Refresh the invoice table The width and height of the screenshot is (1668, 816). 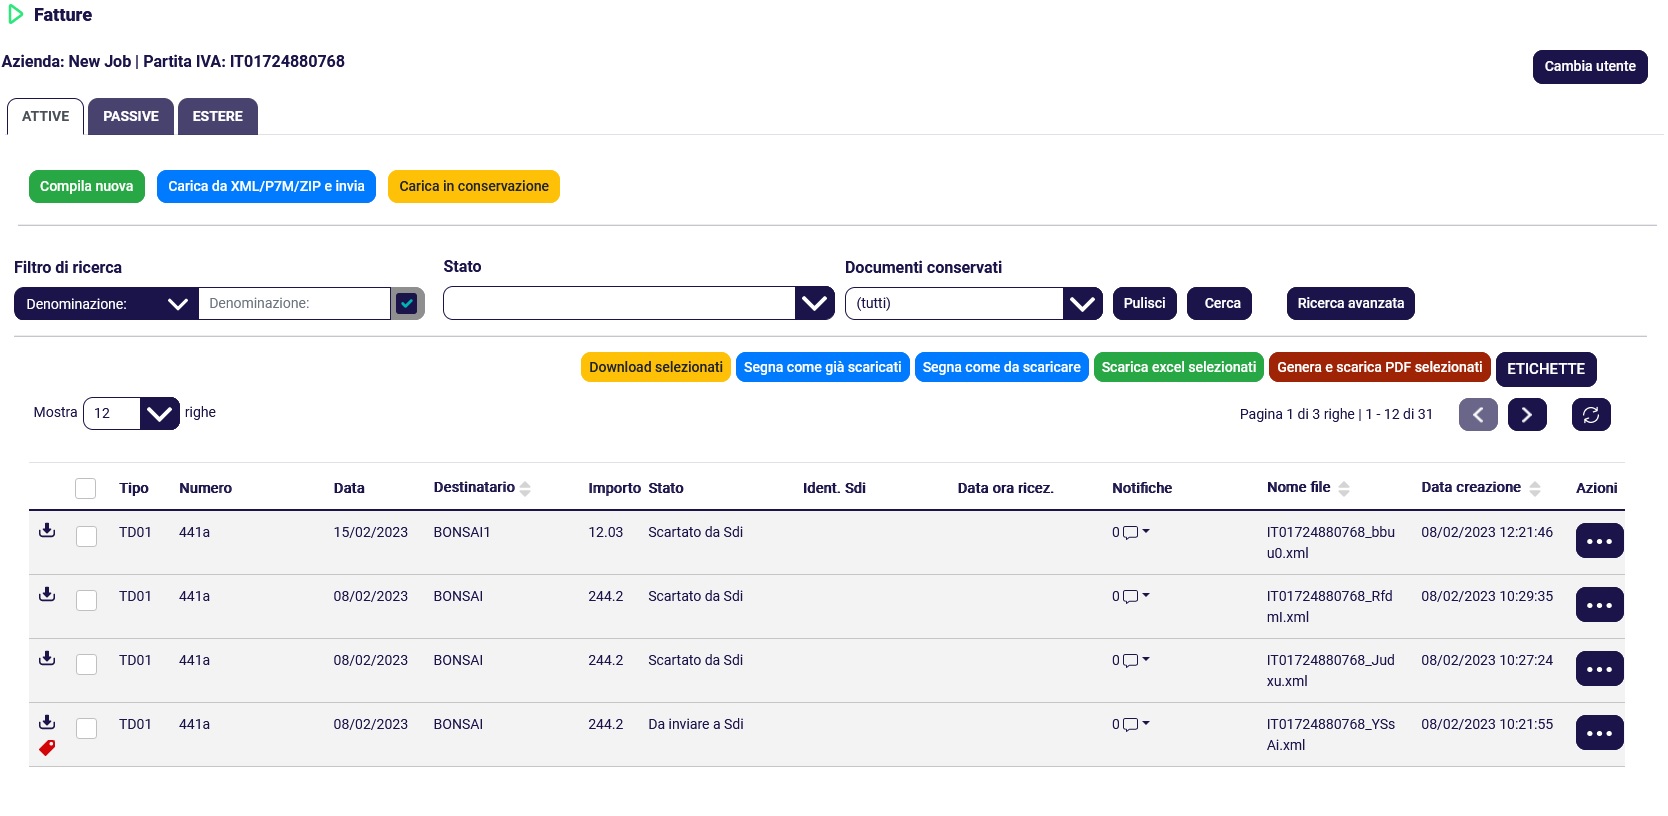coord(1590,414)
